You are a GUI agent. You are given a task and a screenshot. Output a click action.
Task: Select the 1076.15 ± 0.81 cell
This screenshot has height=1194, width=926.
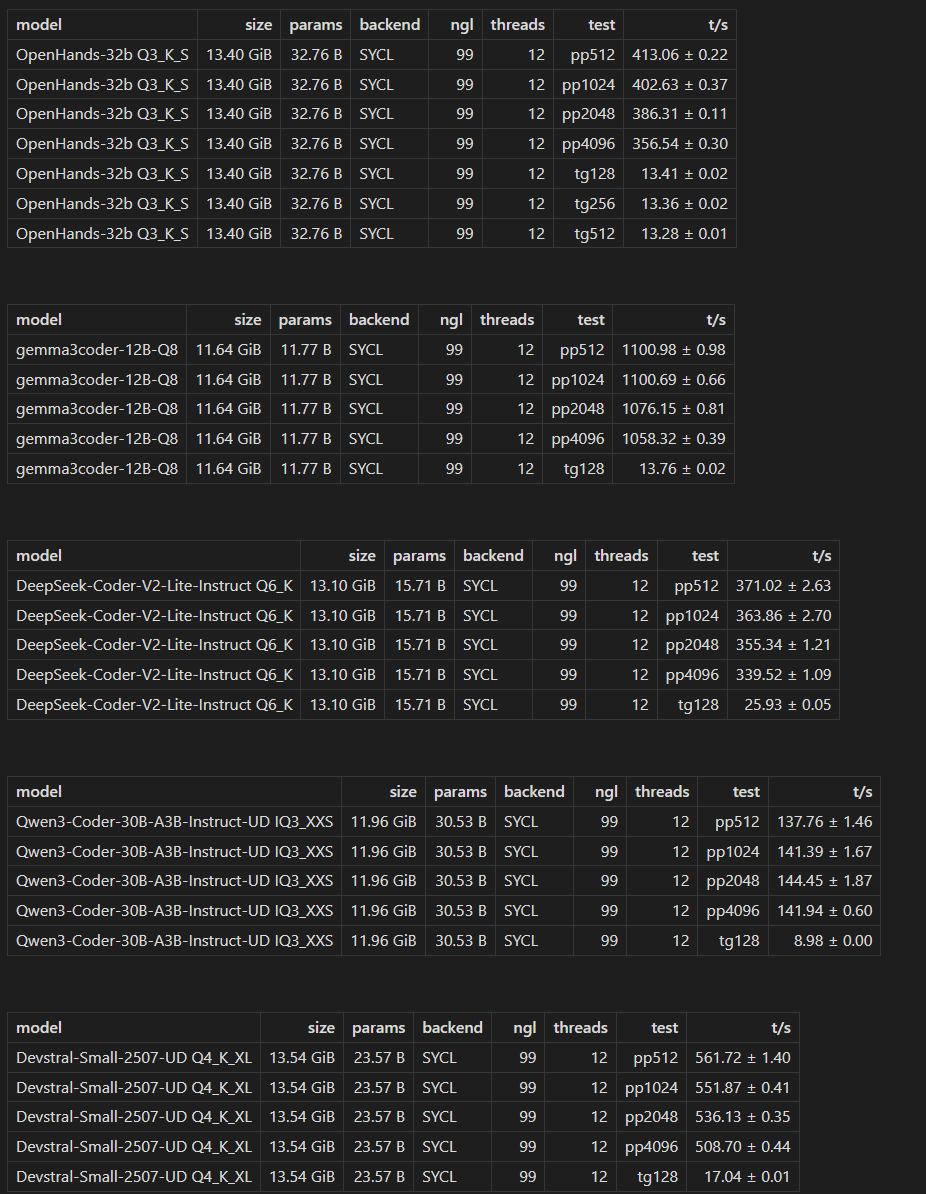click(673, 409)
